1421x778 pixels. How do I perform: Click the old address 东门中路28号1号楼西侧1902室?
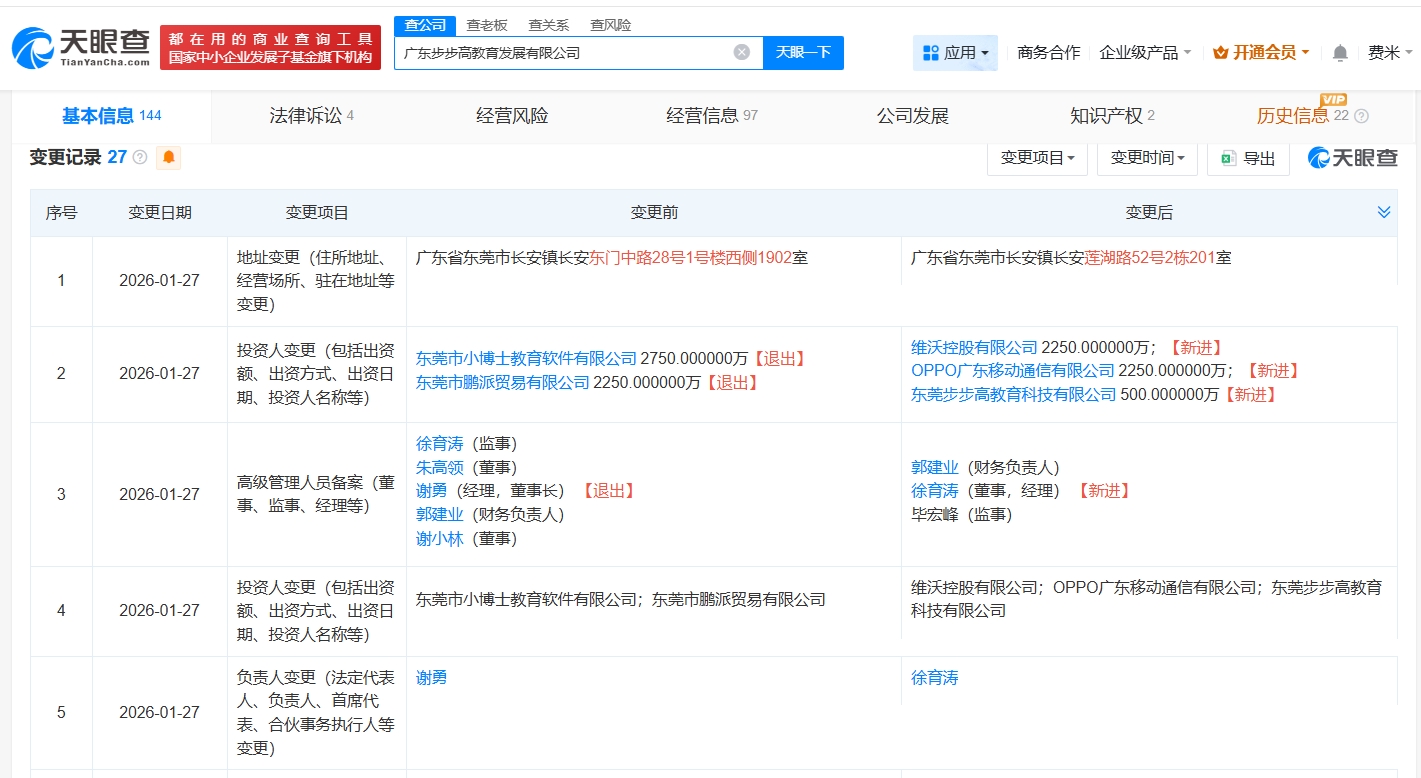click(698, 257)
